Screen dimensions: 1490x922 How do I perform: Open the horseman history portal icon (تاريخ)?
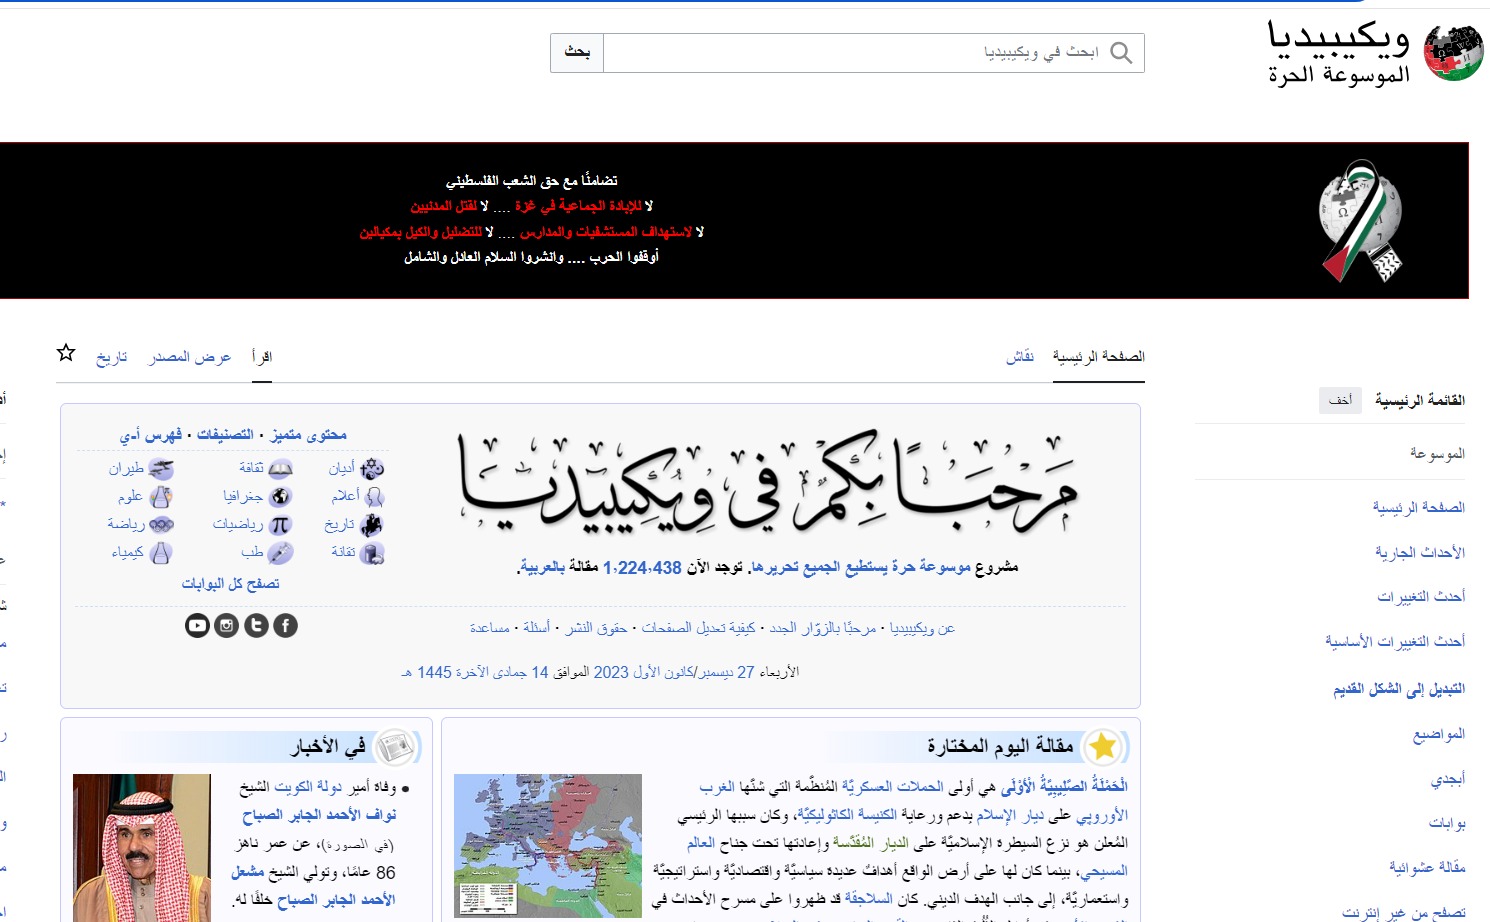[x=372, y=524]
